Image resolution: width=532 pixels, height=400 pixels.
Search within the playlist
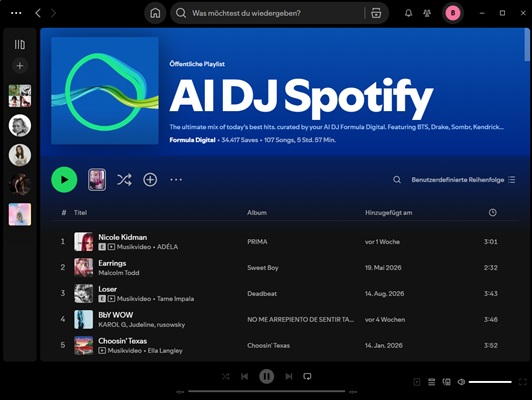[397, 179]
